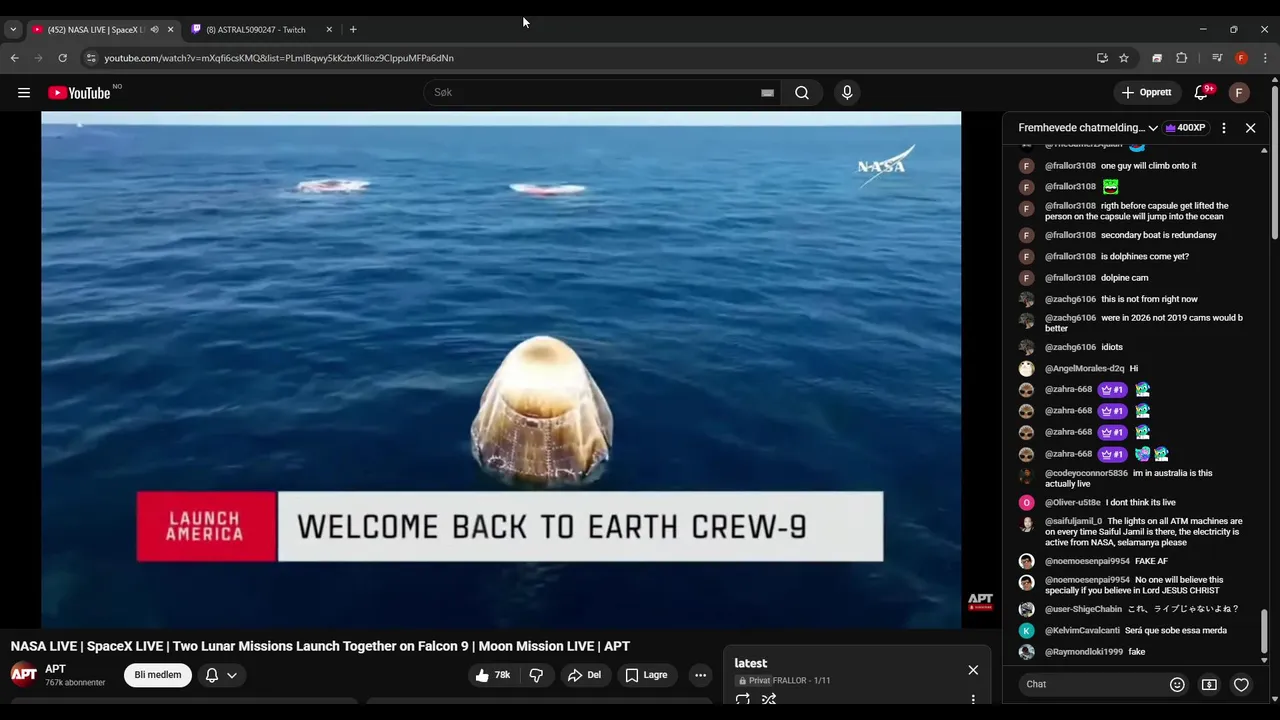Open YouTube account avatar menu
The height and width of the screenshot is (720, 1280).
[1239, 93]
